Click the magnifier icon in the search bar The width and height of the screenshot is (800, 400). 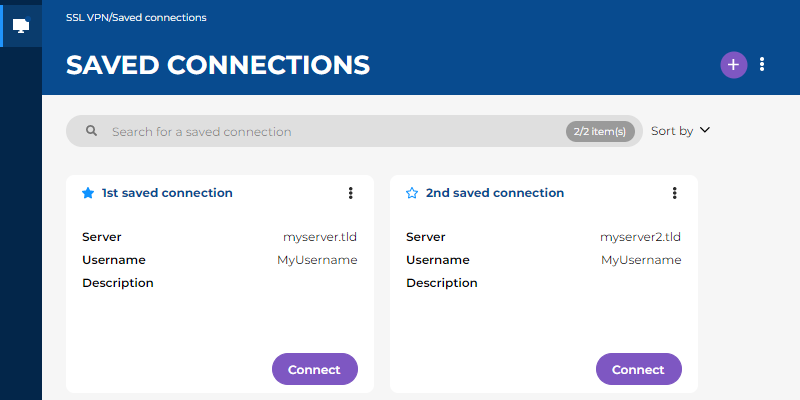[91, 131]
